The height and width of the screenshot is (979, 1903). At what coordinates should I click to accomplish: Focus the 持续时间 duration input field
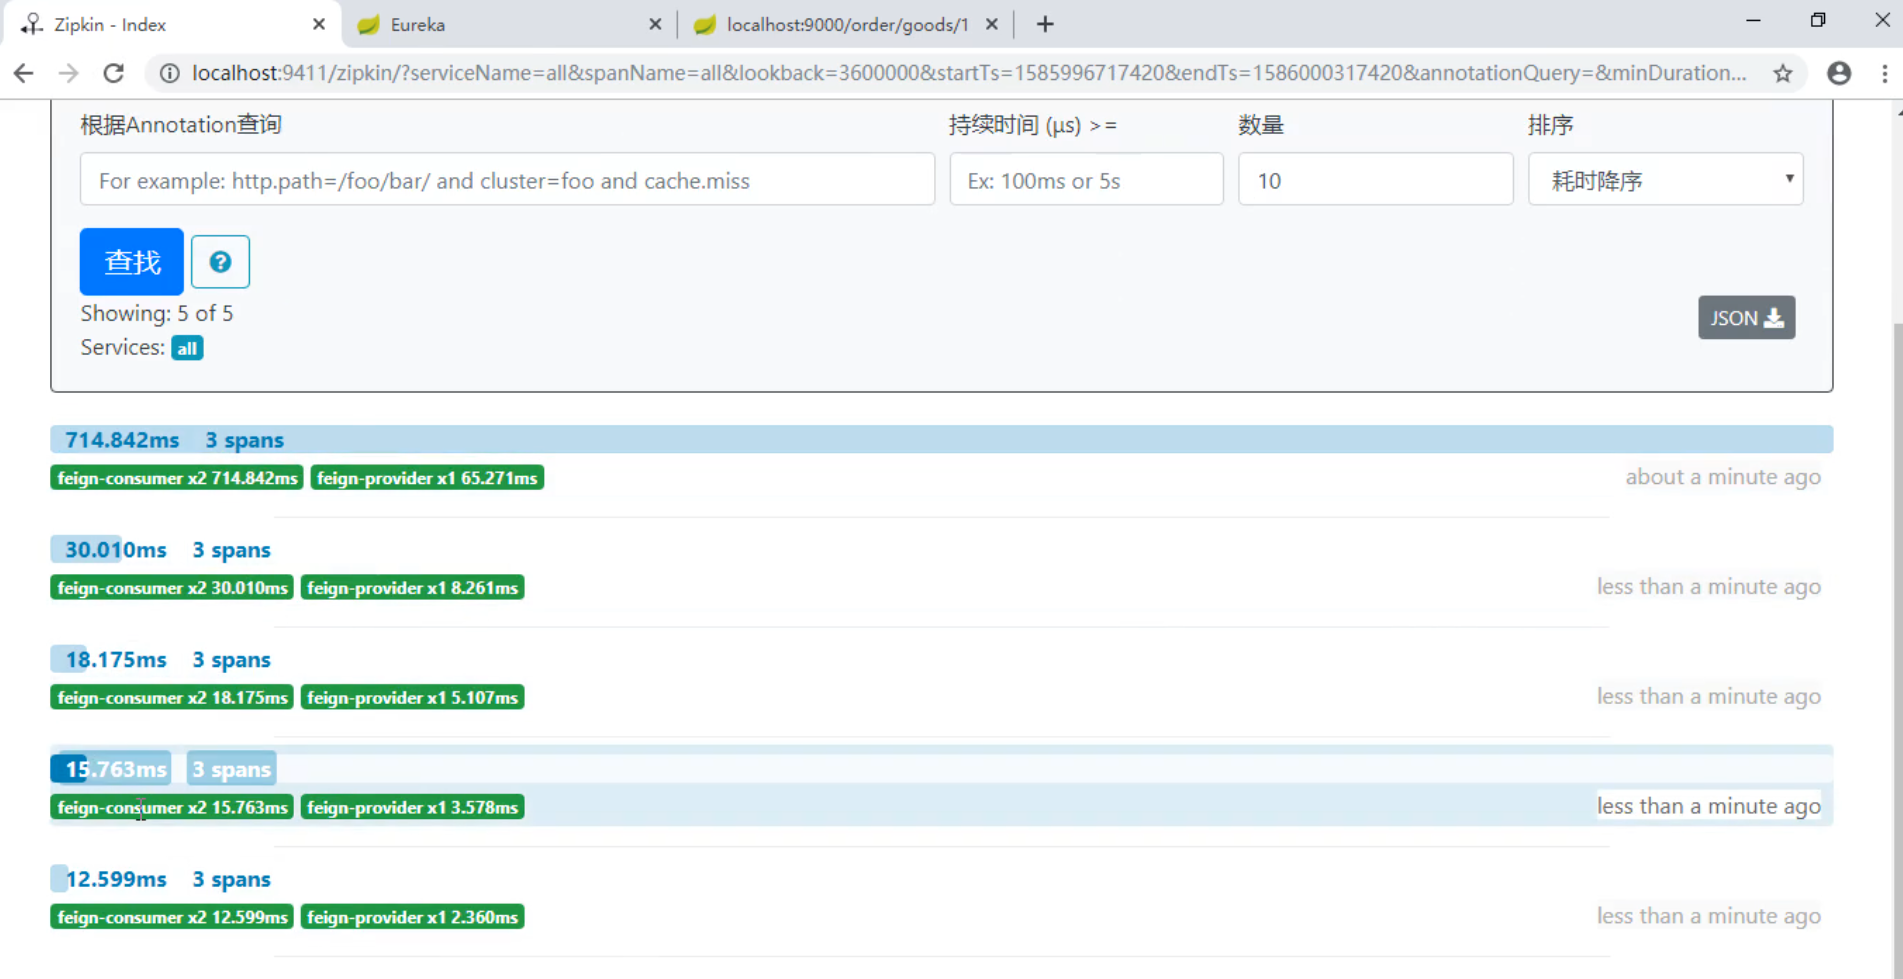tap(1086, 180)
